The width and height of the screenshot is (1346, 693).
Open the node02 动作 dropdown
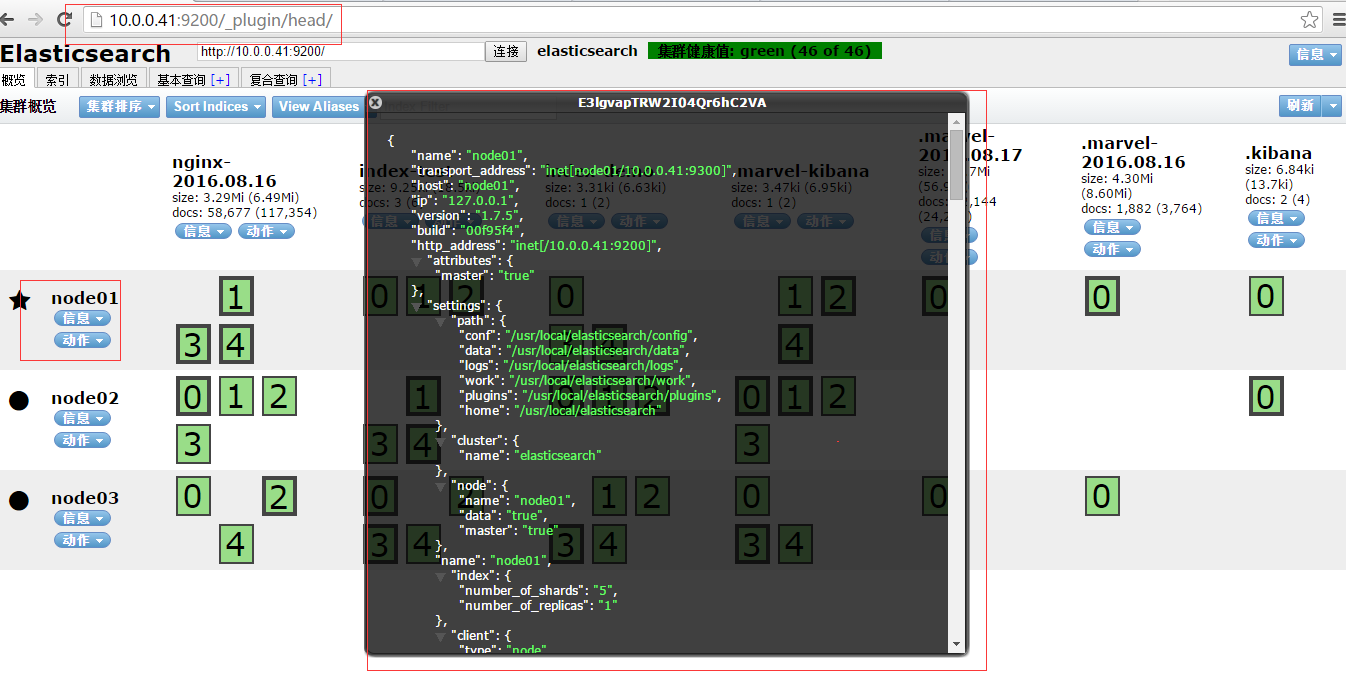[x=82, y=440]
